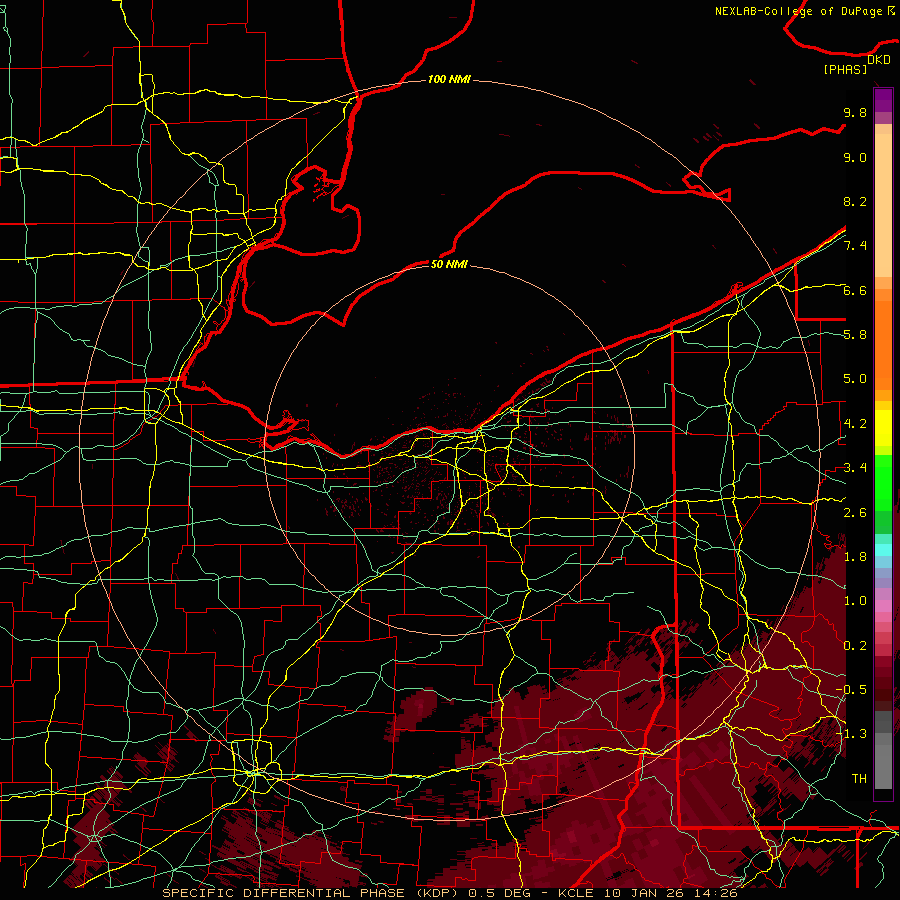This screenshot has height=900, width=900.
Task: Pick the bright green segment of the color bar
Action: coord(883,482)
